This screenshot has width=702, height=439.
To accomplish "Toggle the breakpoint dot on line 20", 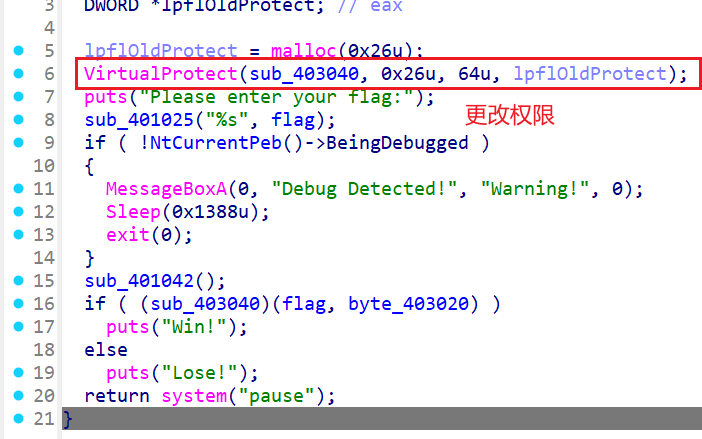I will point(18,395).
